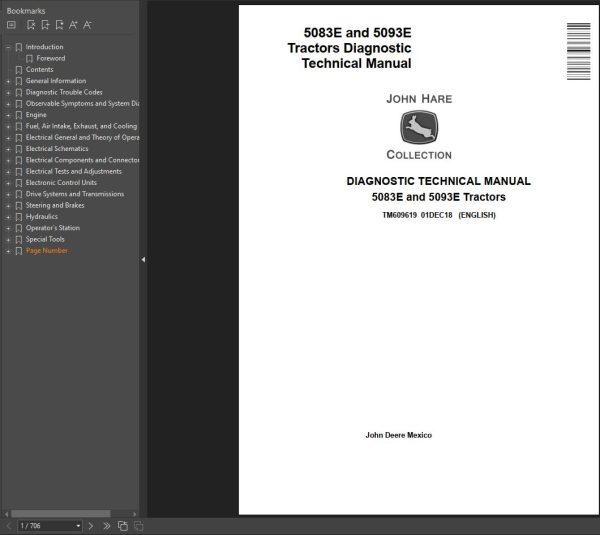
Task: Go to the next page arrow
Action: (91, 526)
